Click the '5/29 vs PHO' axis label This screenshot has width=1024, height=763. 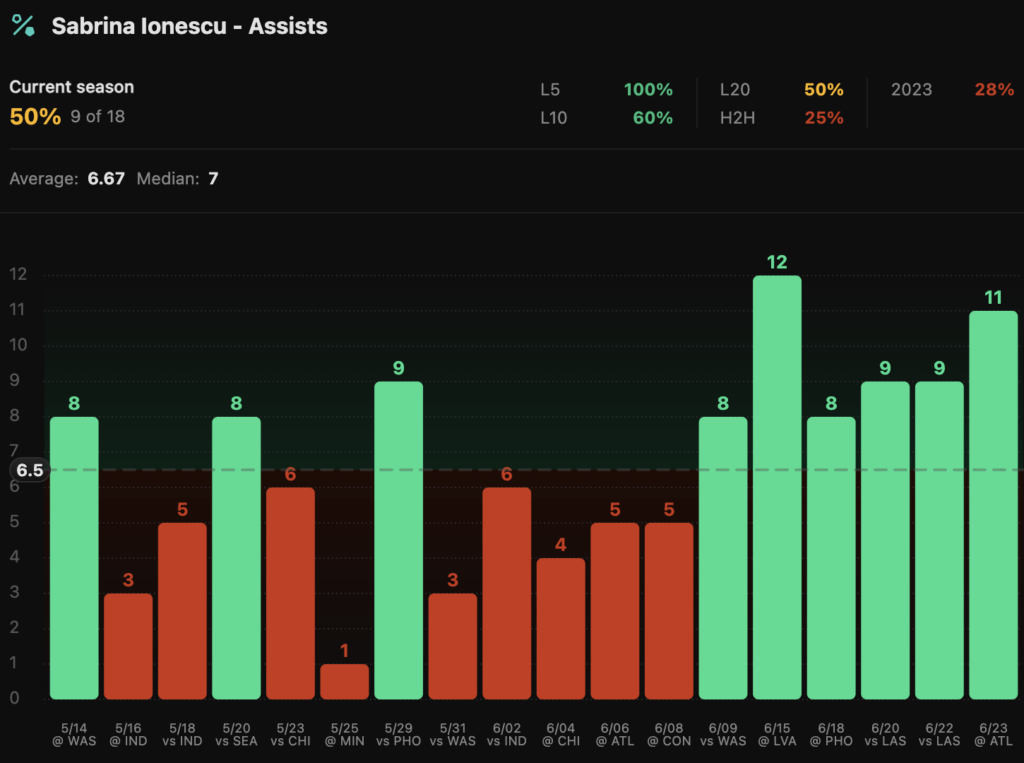(x=398, y=734)
